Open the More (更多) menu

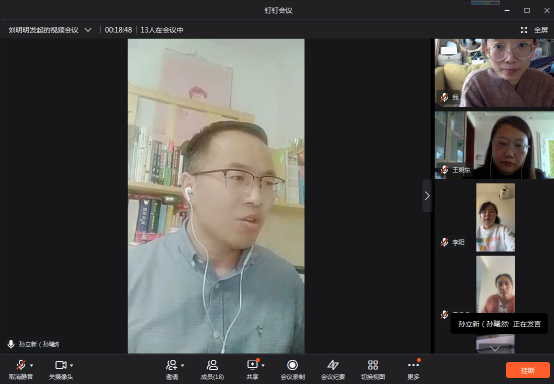tap(413, 370)
